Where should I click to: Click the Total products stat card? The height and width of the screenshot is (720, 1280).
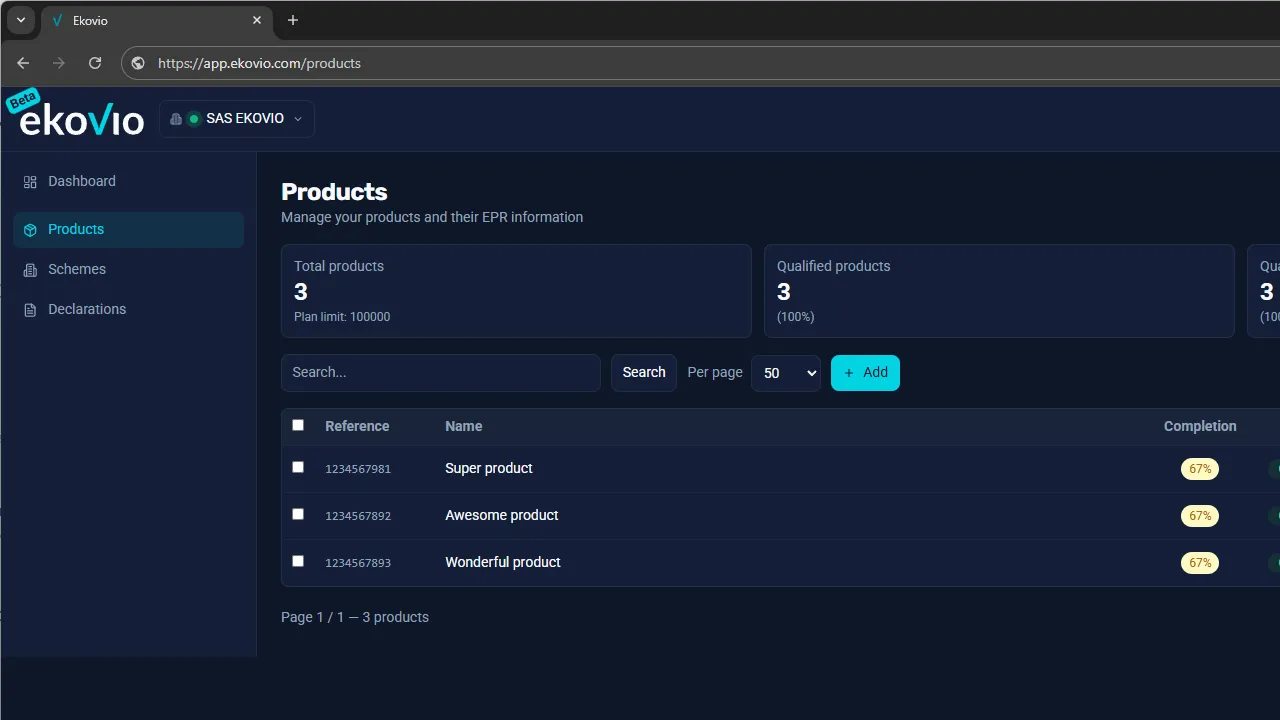516,291
